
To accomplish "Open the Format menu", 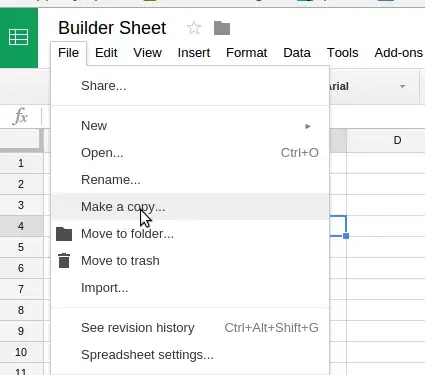I will [x=246, y=53].
